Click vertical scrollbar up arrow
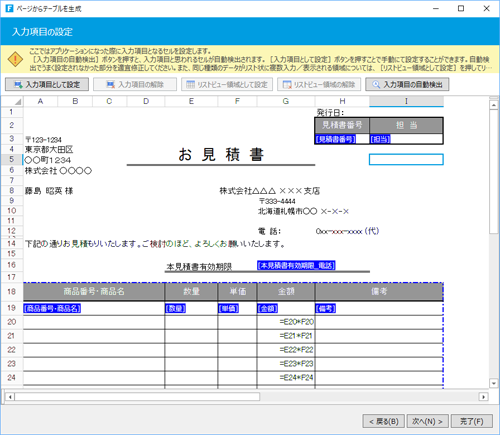 494,105
